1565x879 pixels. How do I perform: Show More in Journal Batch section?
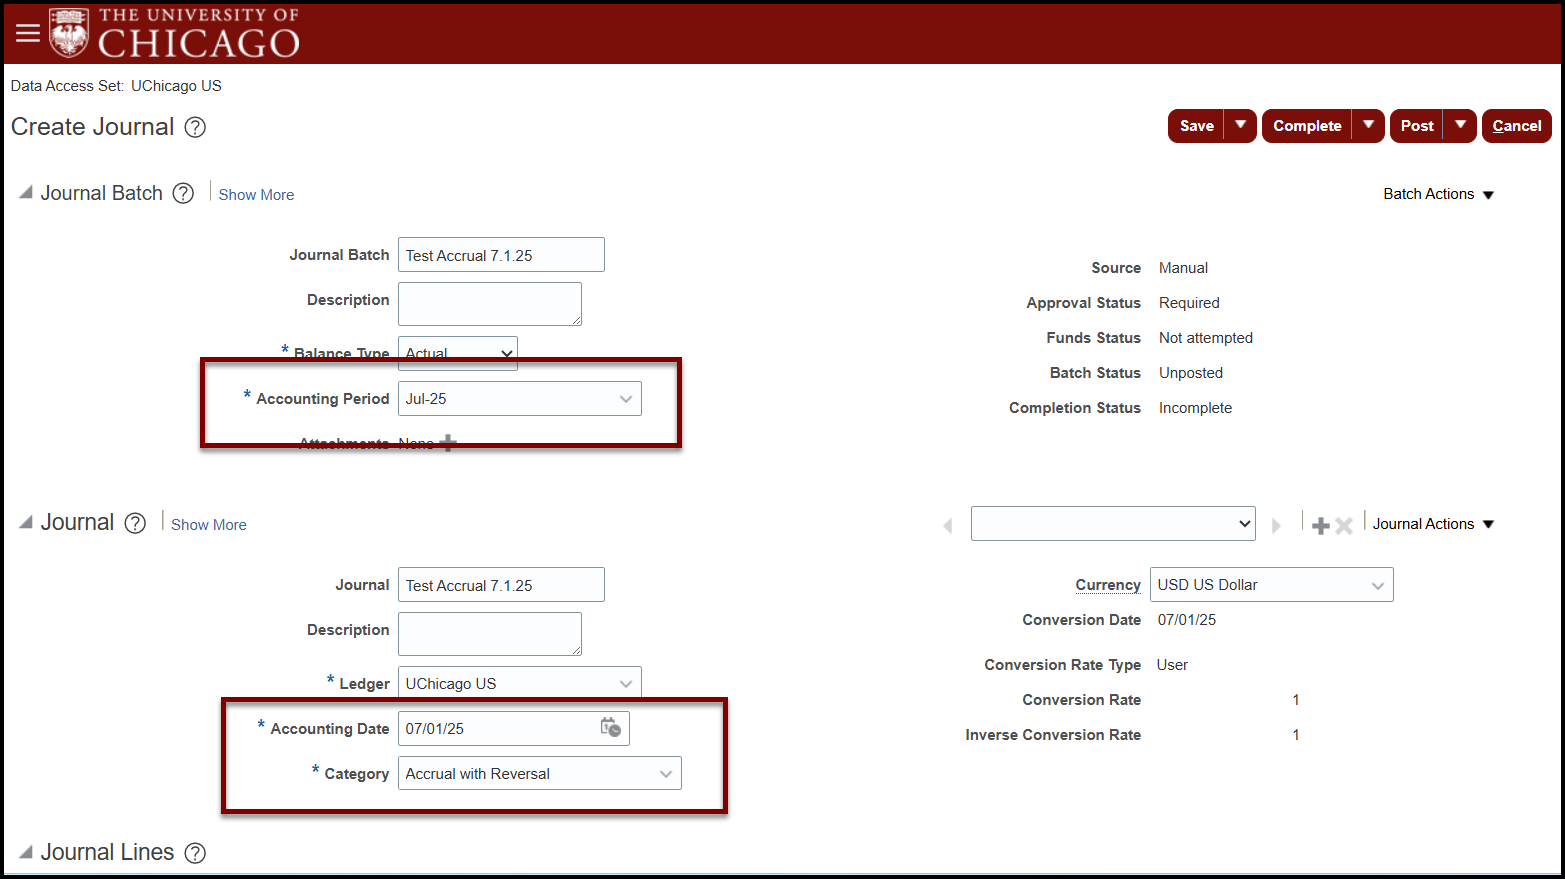256,195
